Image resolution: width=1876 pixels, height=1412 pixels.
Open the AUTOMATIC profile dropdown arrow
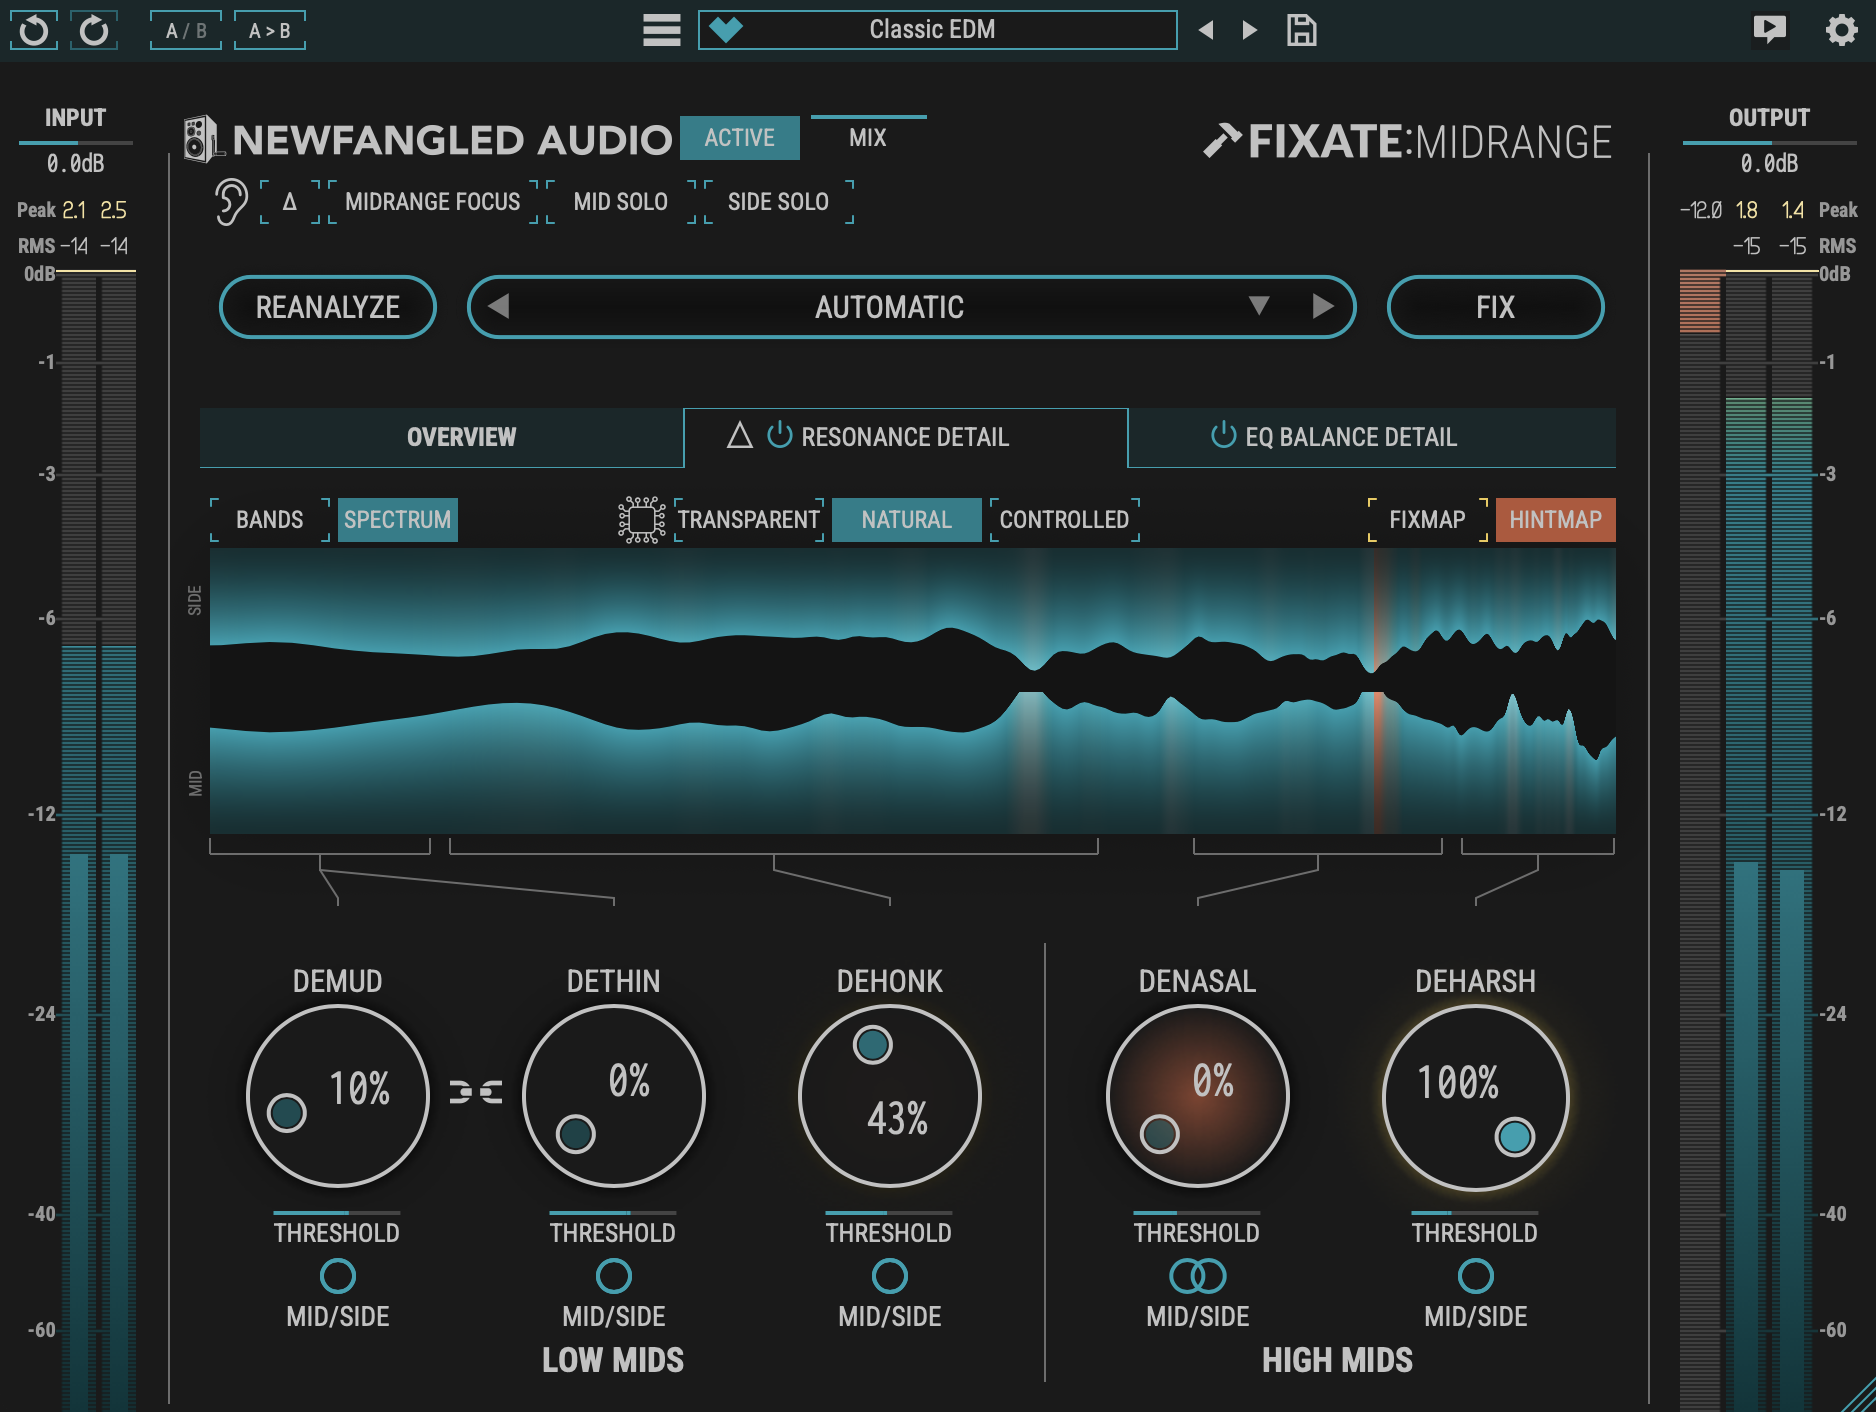coord(1259,306)
